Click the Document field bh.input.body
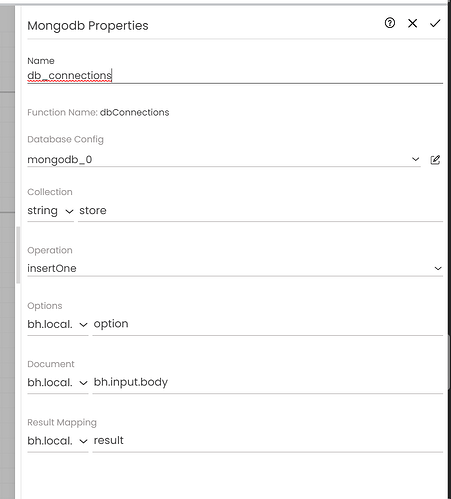This screenshot has width=451, height=499. tap(268, 382)
